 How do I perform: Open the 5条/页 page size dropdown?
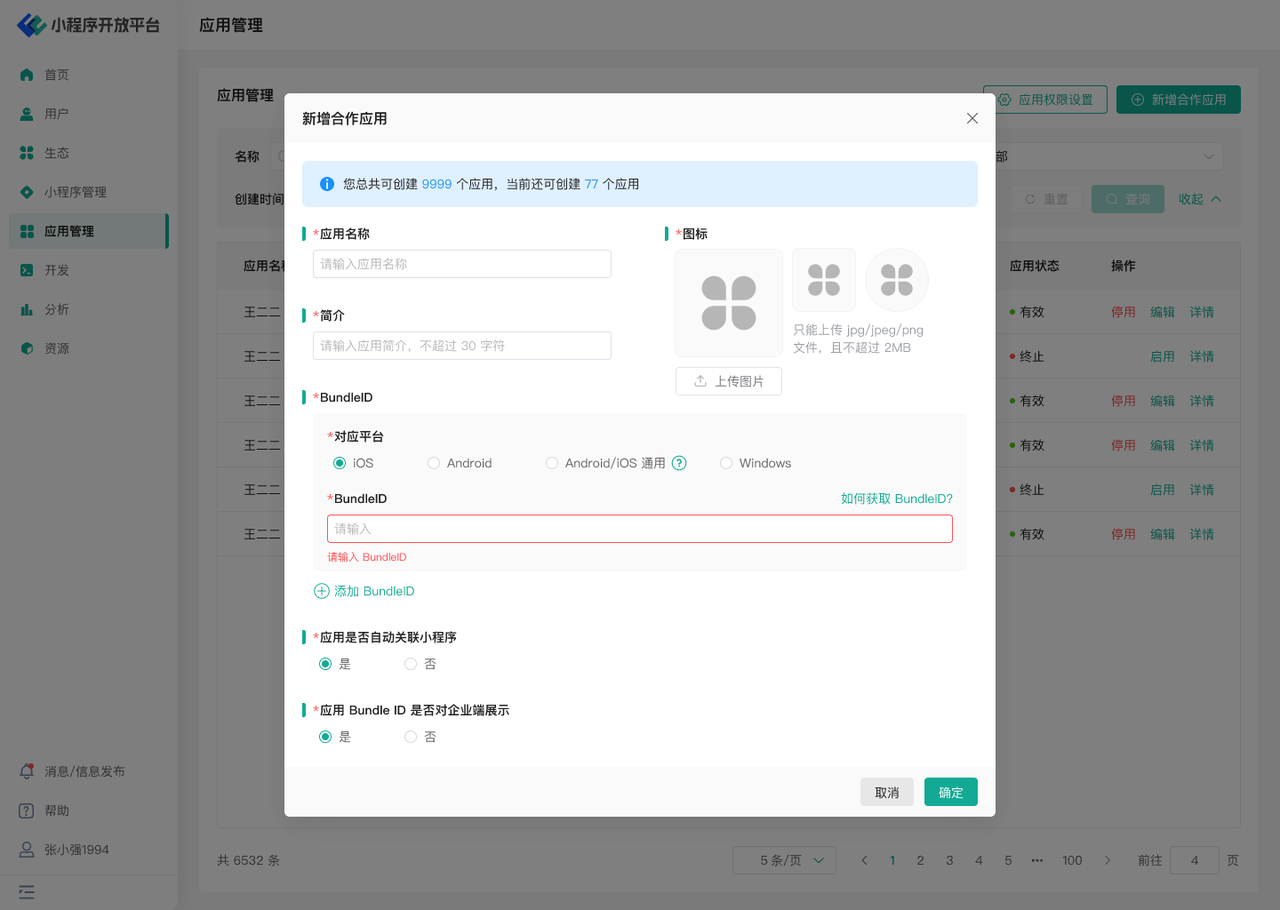[x=784, y=860]
